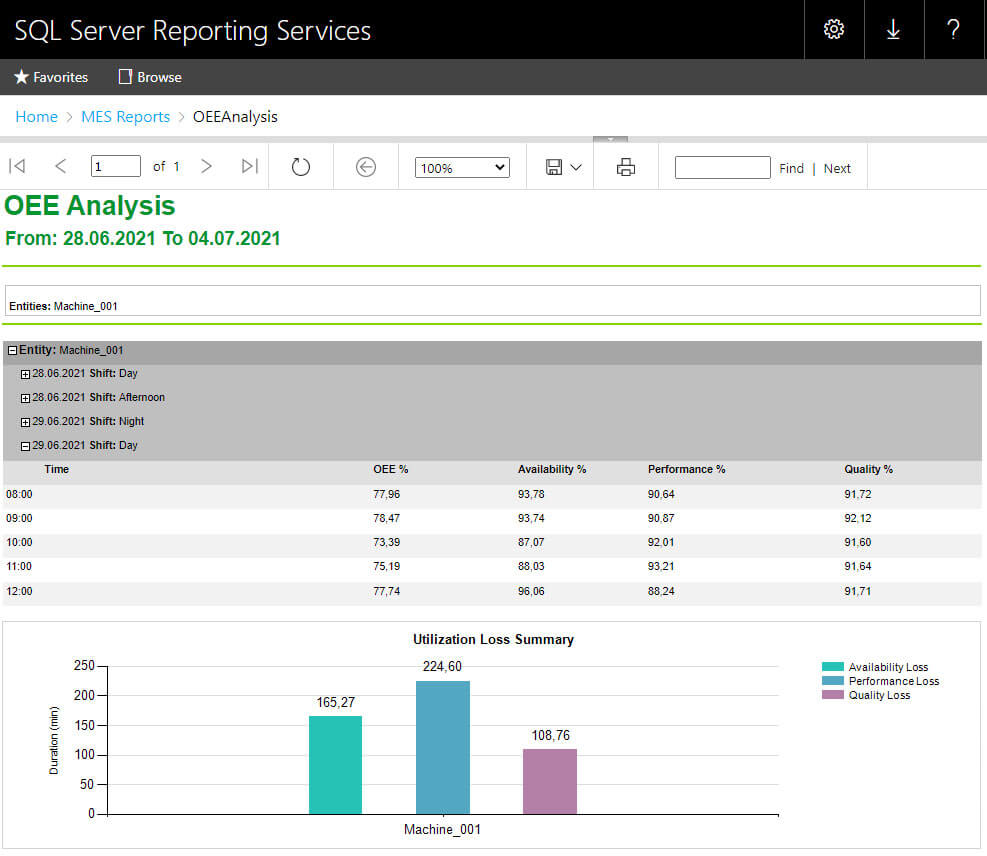This screenshot has height=856, width=987.
Task: Click the Utilization Loss Summary chart title
Action: 494,639
